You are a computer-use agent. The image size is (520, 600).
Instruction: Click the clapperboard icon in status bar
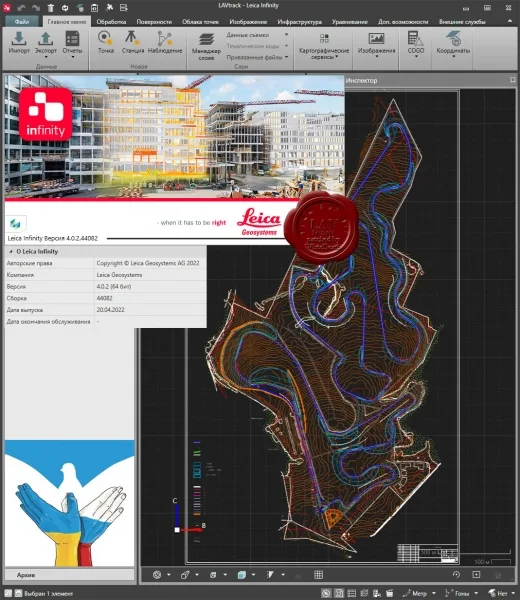pyautogui.click(x=390, y=593)
